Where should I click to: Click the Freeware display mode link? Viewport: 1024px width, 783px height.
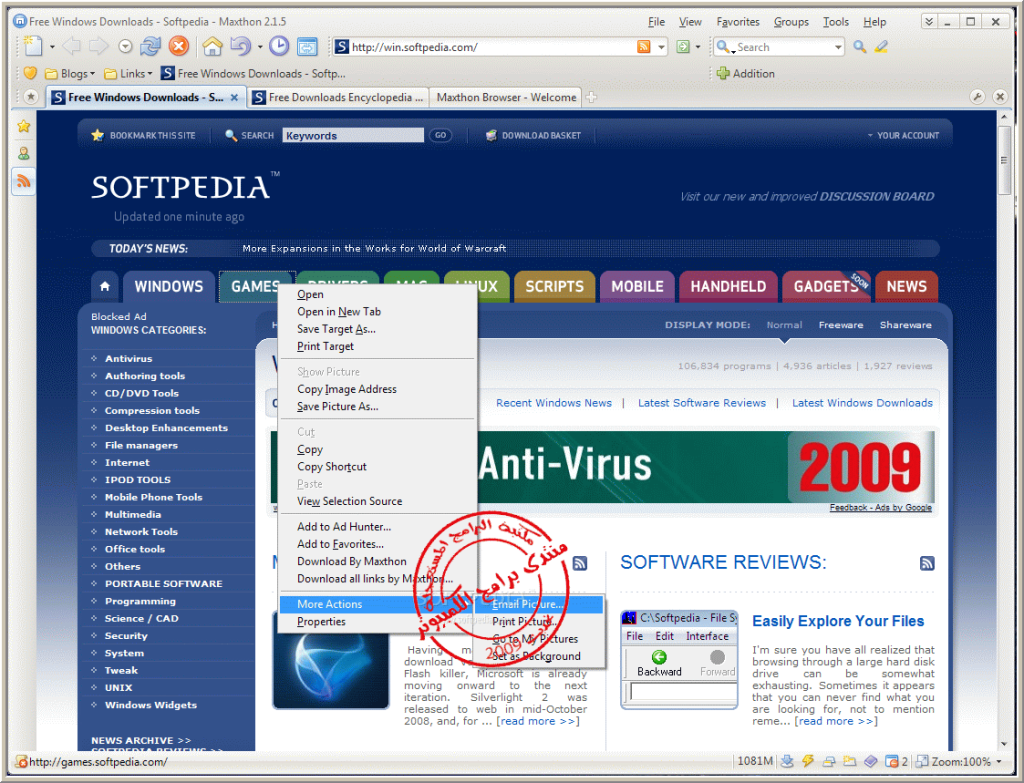pyautogui.click(x=840, y=325)
